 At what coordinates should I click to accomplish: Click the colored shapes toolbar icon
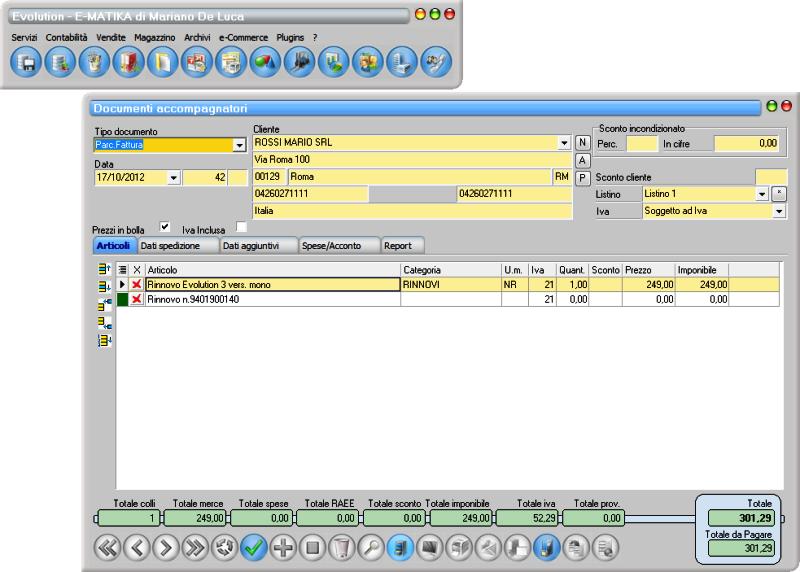click(x=265, y=62)
